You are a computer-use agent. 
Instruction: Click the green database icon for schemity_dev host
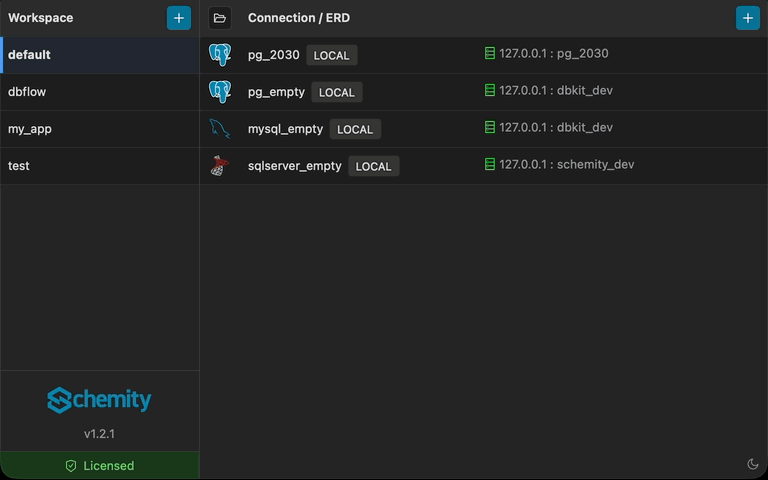(x=490, y=165)
